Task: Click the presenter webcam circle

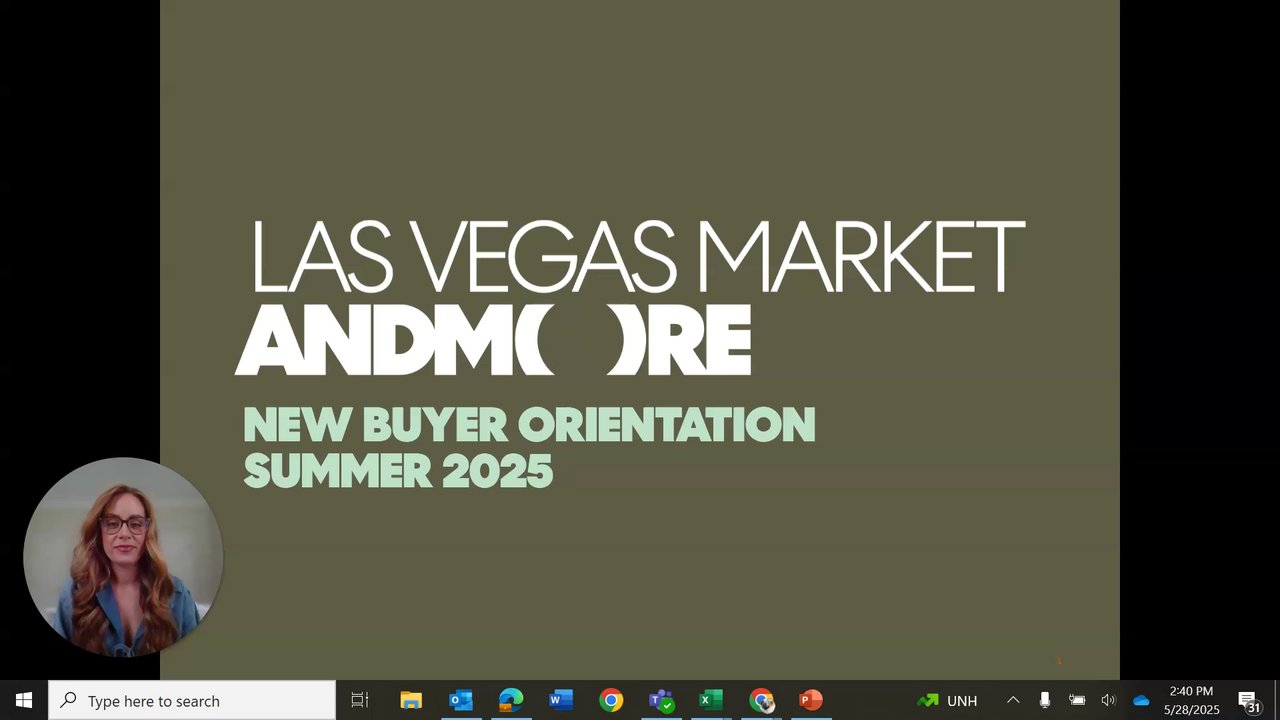Action: pyautogui.click(x=123, y=557)
